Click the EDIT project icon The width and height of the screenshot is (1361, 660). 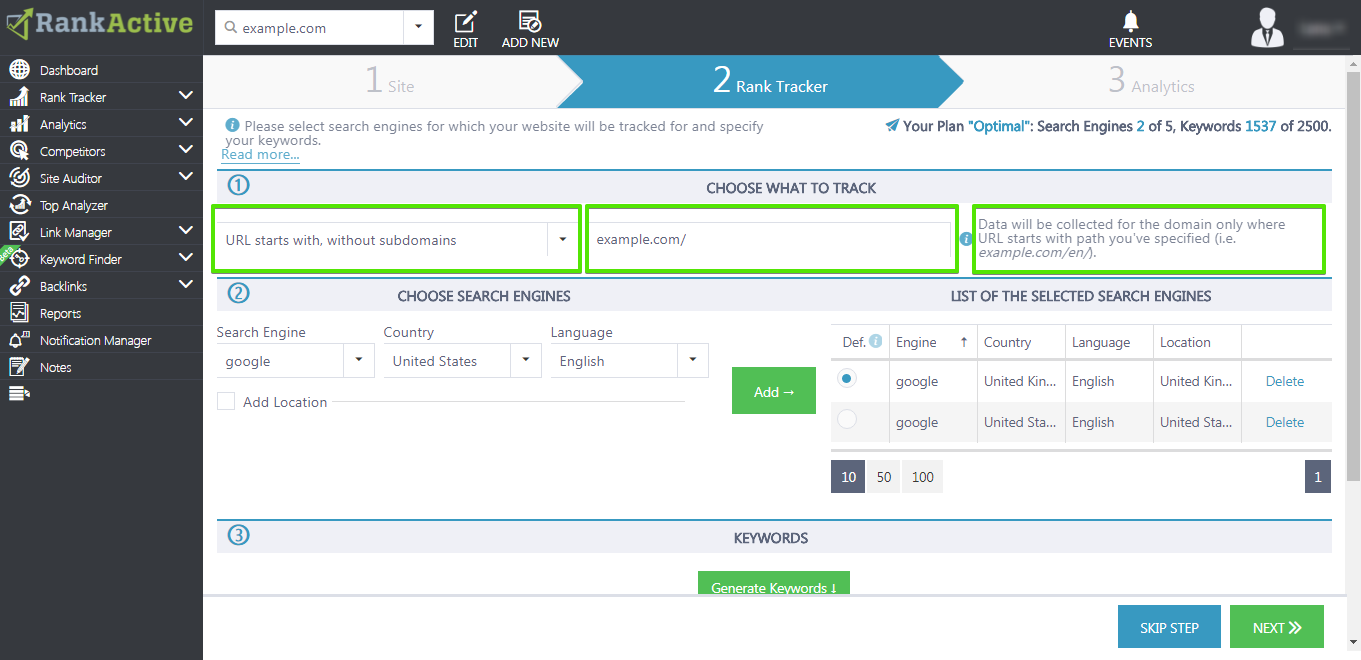(466, 22)
